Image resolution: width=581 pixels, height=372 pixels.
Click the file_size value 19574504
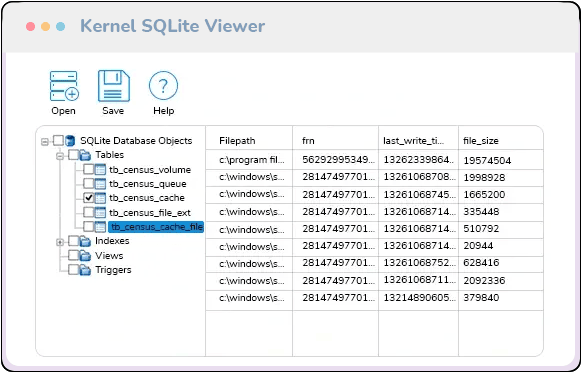click(x=487, y=160)
